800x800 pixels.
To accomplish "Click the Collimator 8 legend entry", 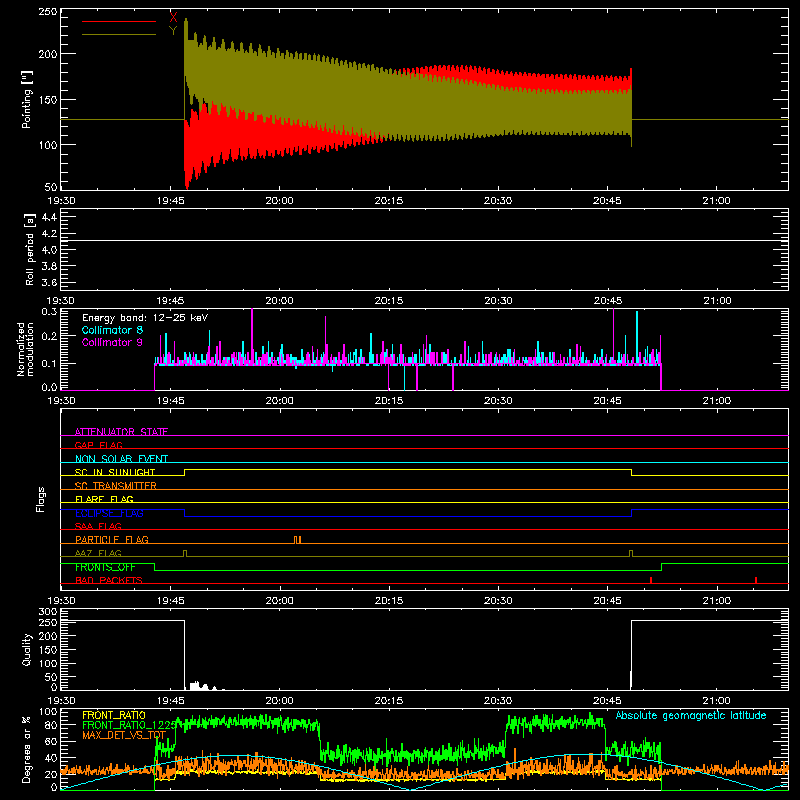I will pos(112,330).
